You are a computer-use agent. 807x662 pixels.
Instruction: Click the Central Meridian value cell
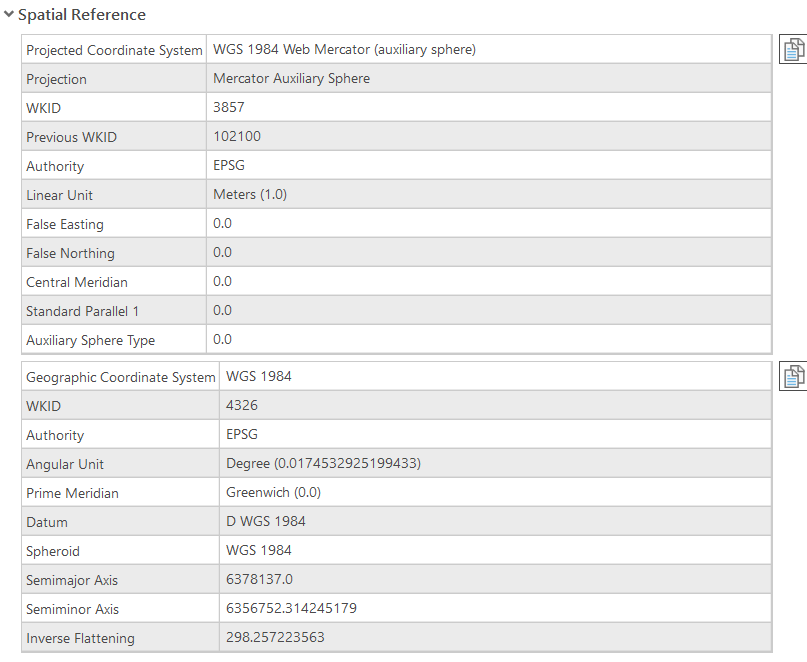click(x=488, y=281)
